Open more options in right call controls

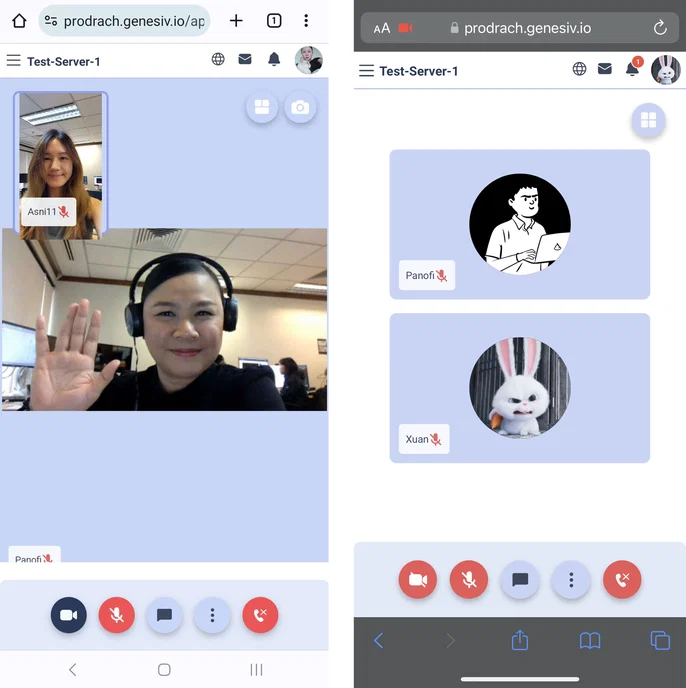tap(571, 580)
